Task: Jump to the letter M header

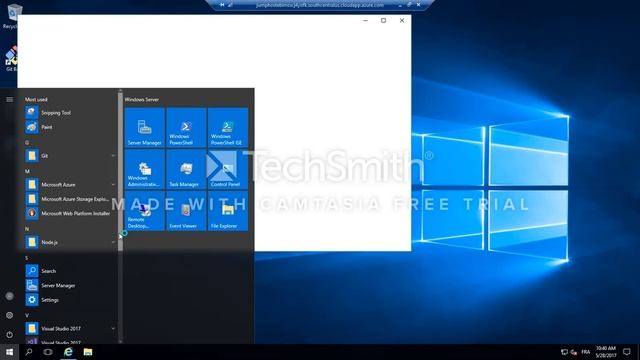Action: pyautogui.click(x=27, y=171)
